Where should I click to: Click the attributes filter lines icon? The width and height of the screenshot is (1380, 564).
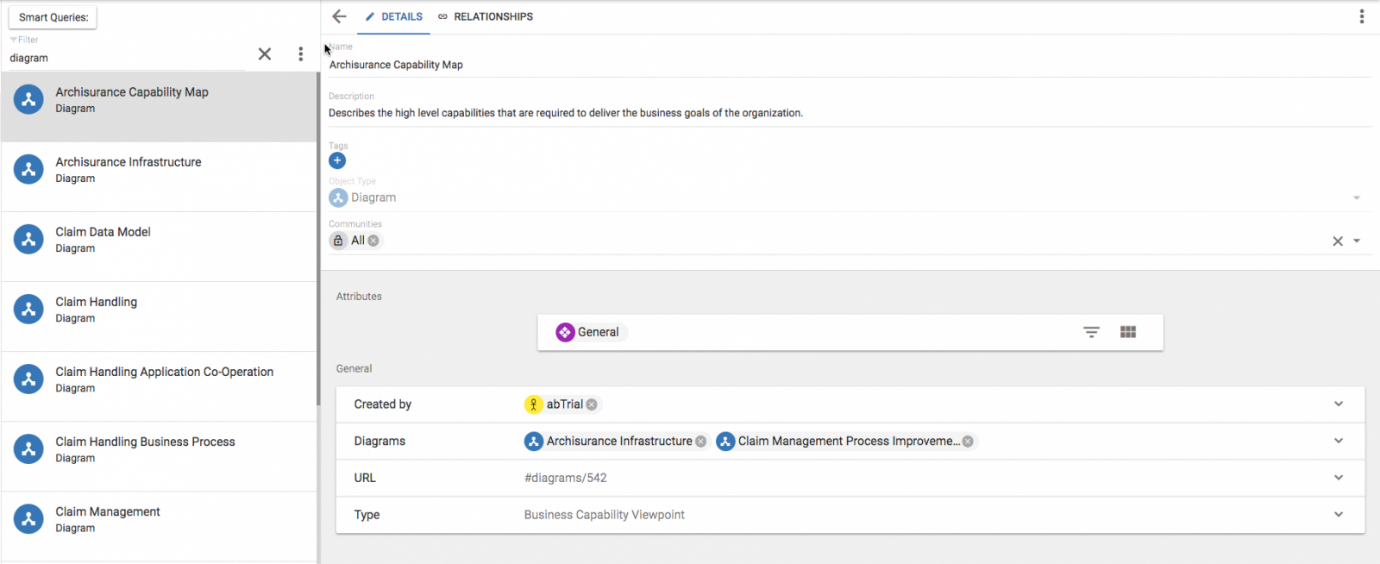tap(1091, 332)
